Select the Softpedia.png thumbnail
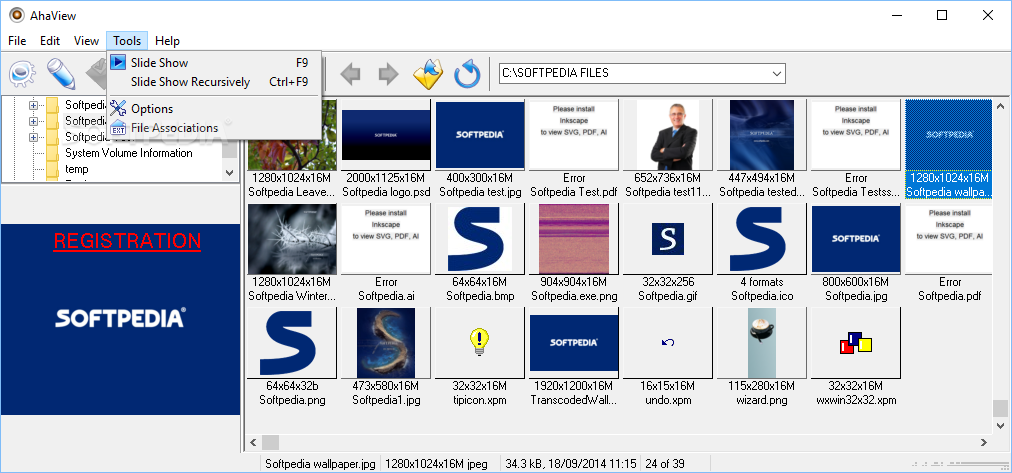The height and width of the screenshot is (473, 1012). 292,343
